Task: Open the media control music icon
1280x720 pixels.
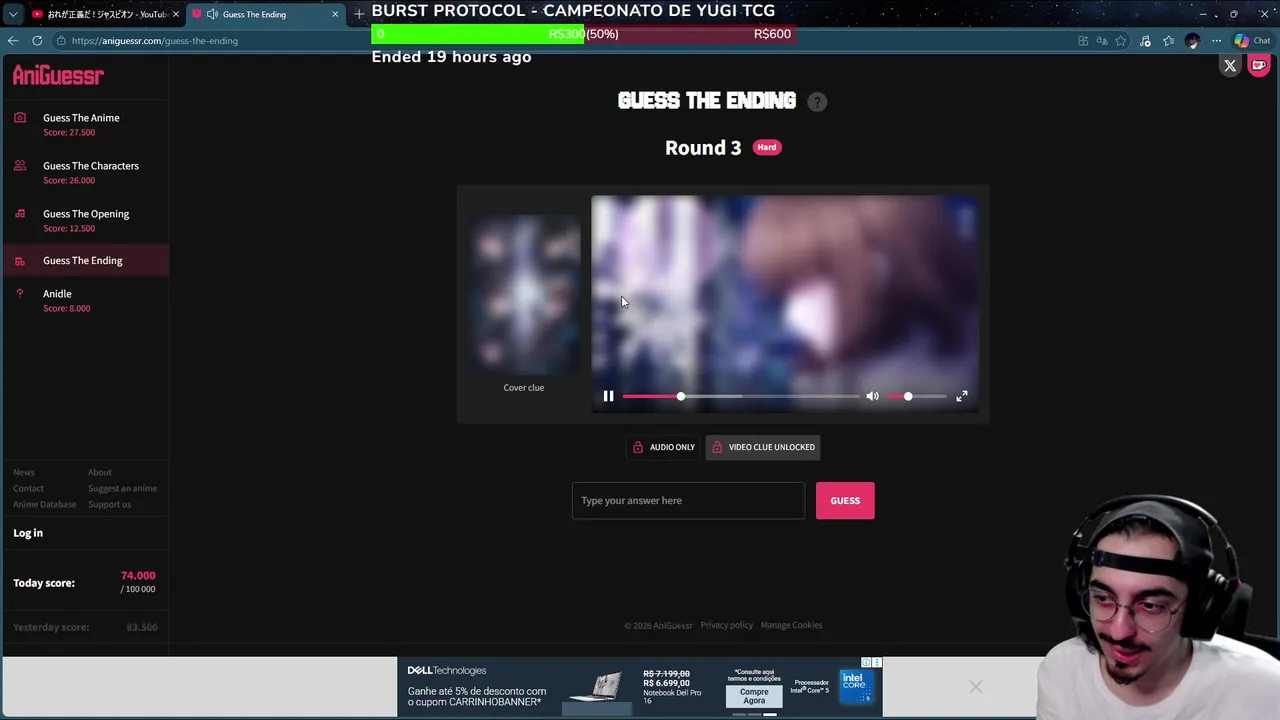Action: pos(1145,41)
